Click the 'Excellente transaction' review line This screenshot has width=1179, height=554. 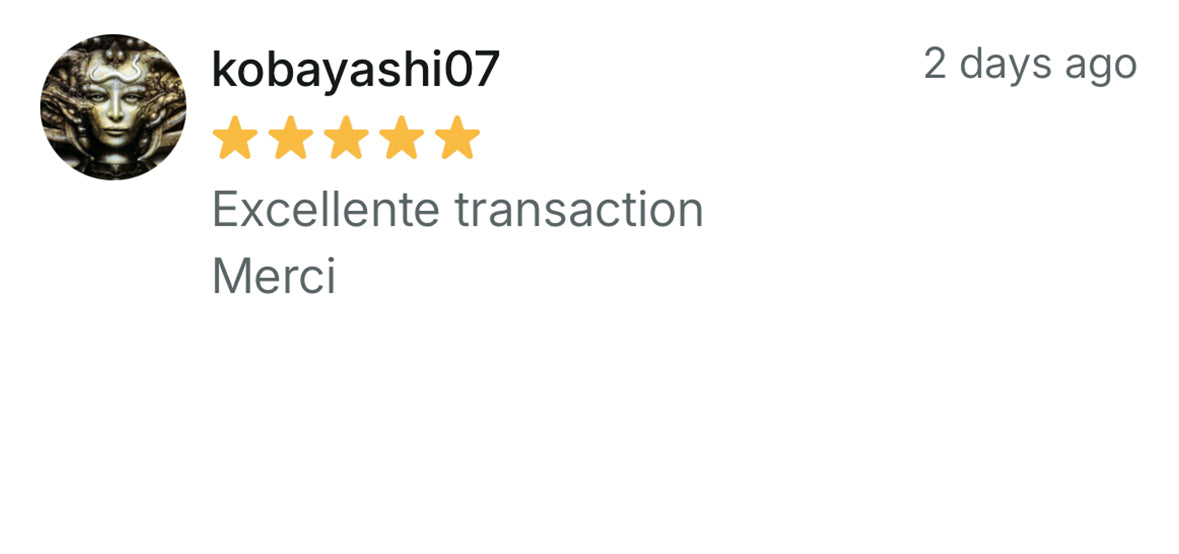(458, 210)
